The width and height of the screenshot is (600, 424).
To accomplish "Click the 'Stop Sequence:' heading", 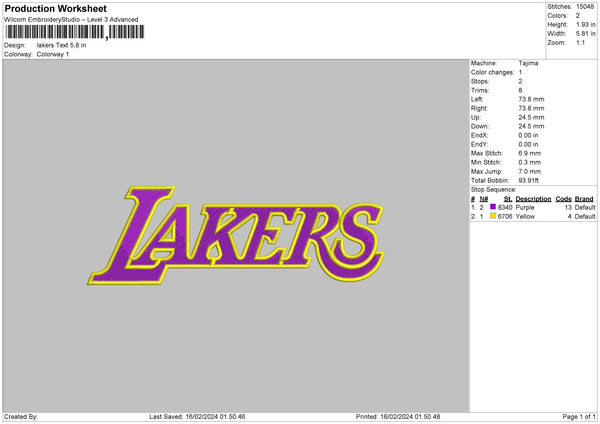I will click(x=494, y=190).
